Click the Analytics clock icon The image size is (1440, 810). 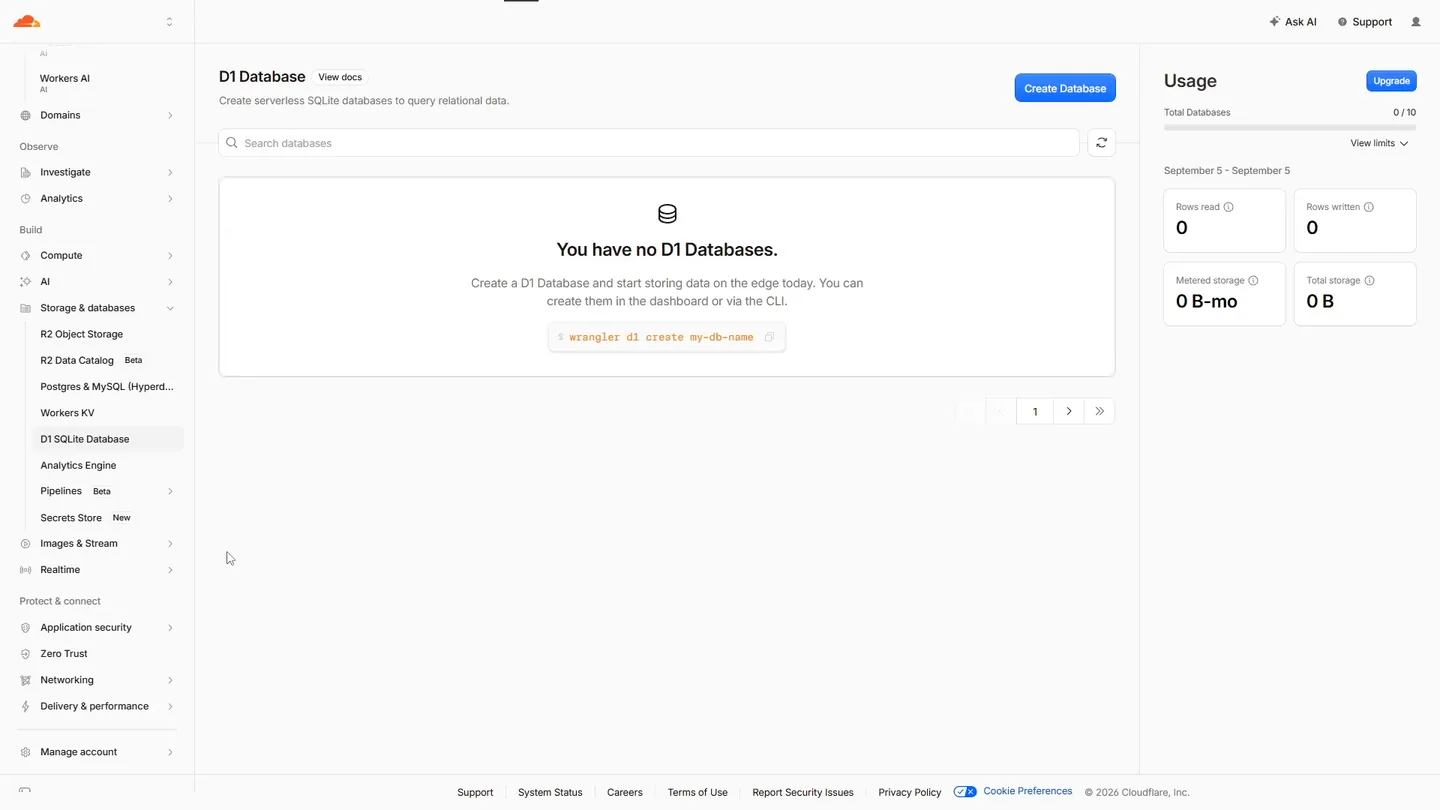(26, 199)
